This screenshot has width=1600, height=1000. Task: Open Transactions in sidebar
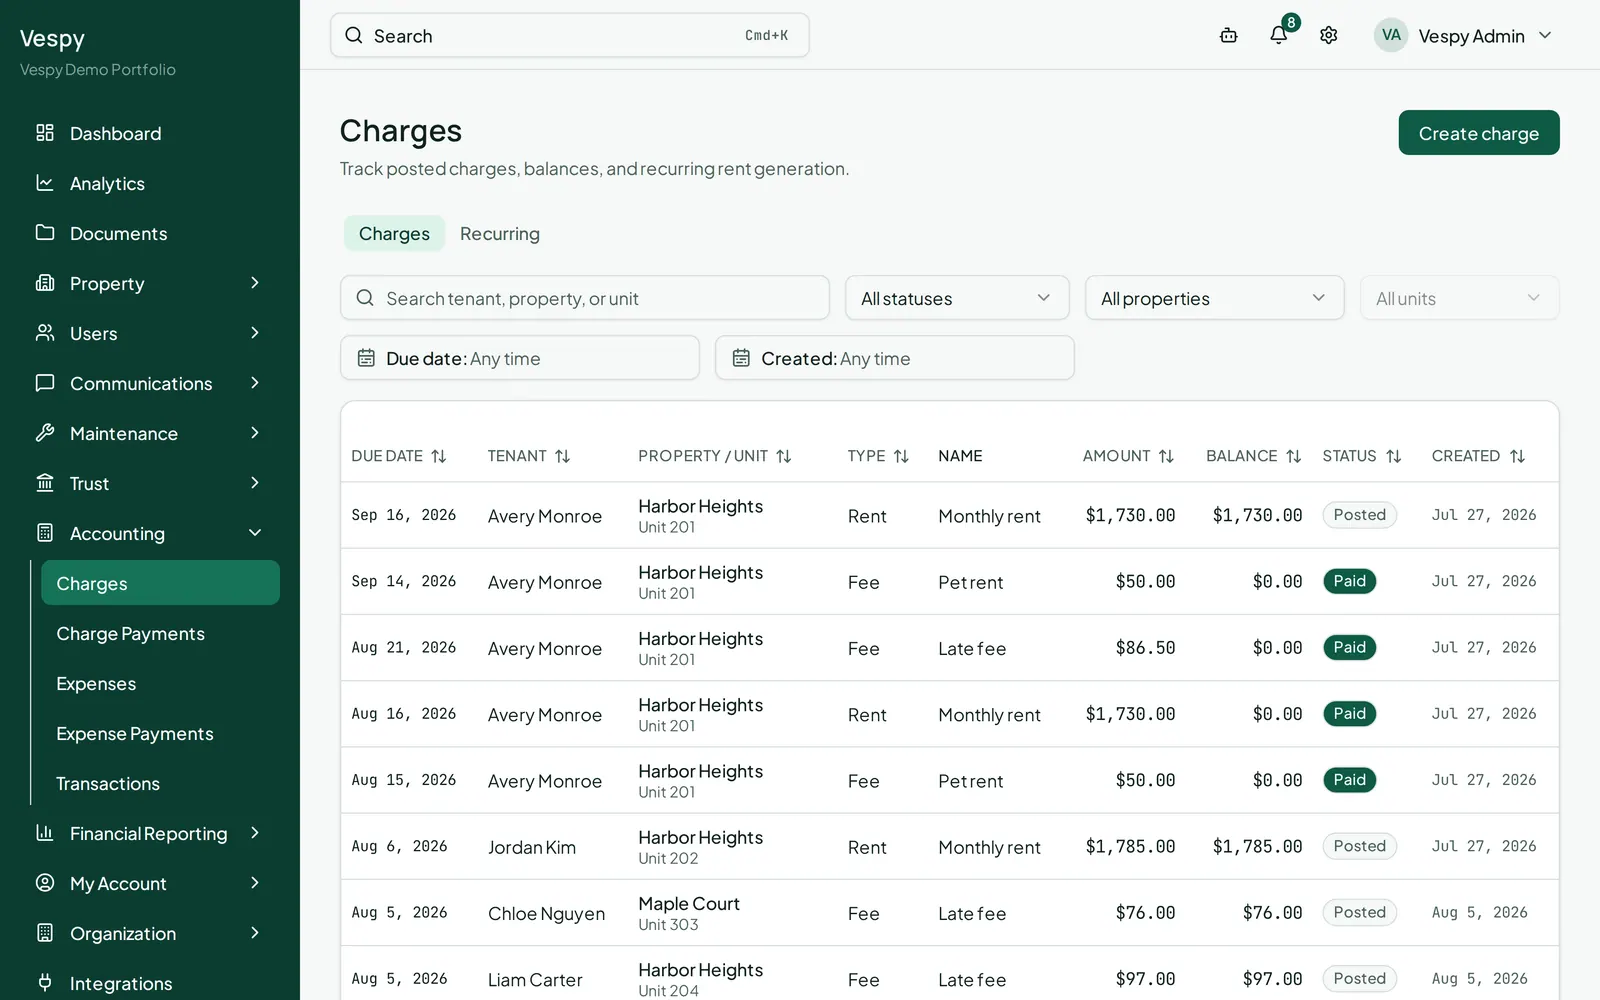click(x=160, y=783)
